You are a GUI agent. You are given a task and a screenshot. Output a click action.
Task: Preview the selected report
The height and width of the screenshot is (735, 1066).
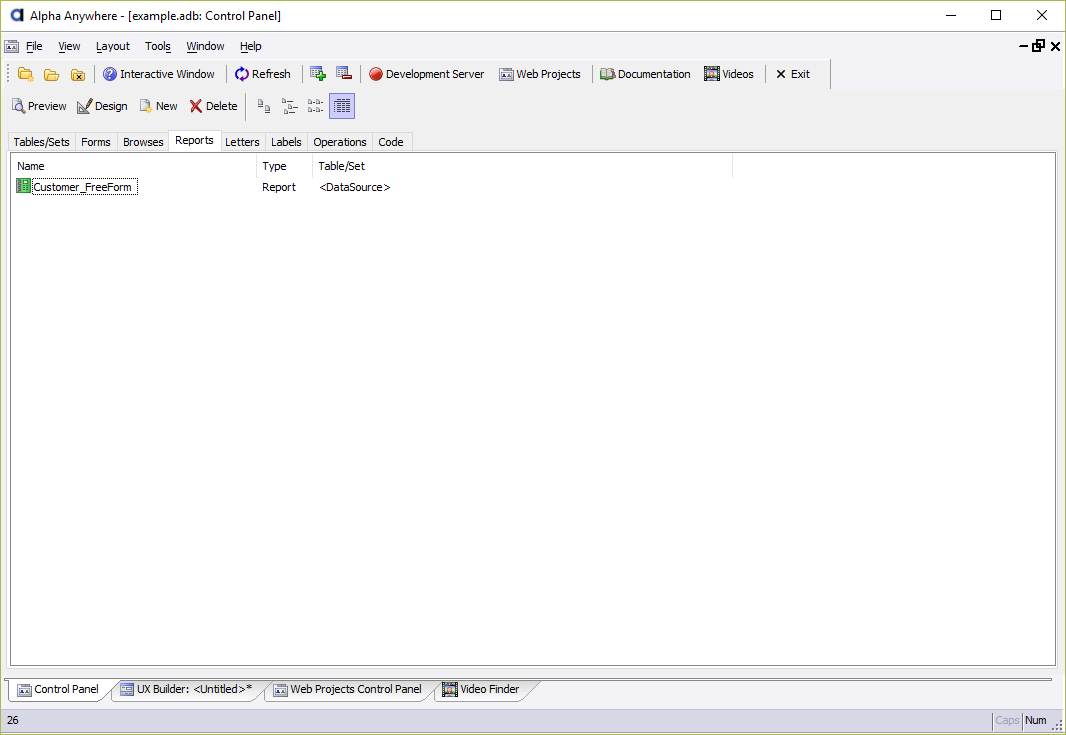[39, 106]
